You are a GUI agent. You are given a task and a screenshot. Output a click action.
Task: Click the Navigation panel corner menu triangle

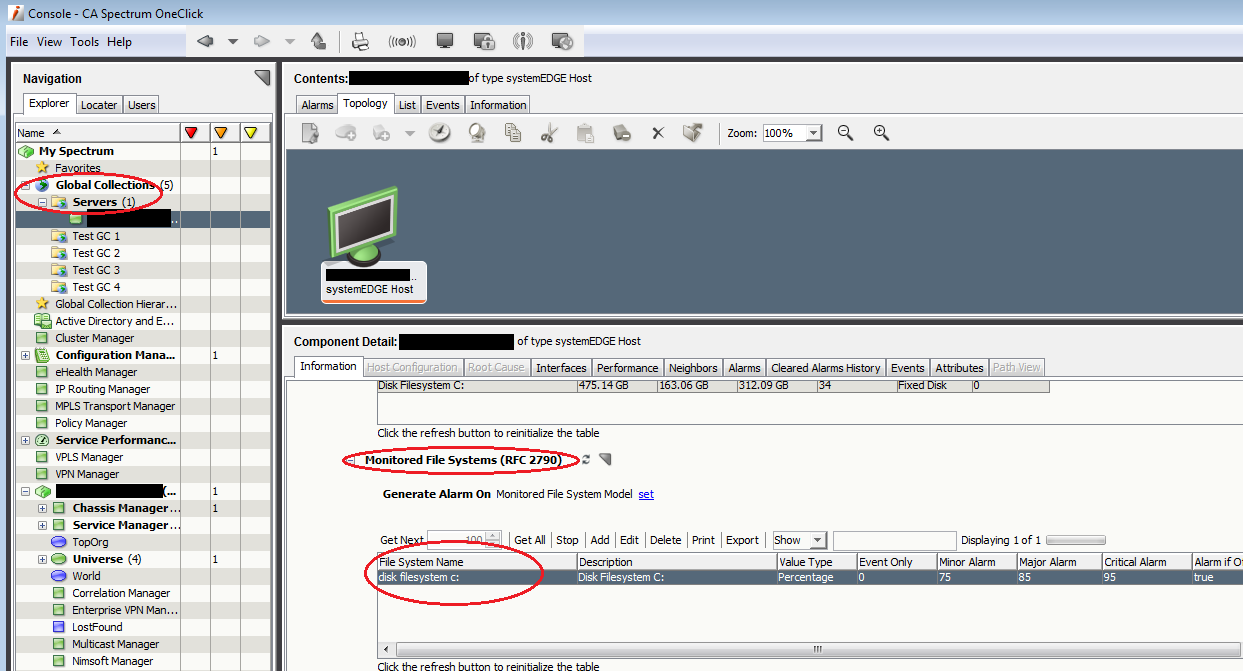[262, 77]
